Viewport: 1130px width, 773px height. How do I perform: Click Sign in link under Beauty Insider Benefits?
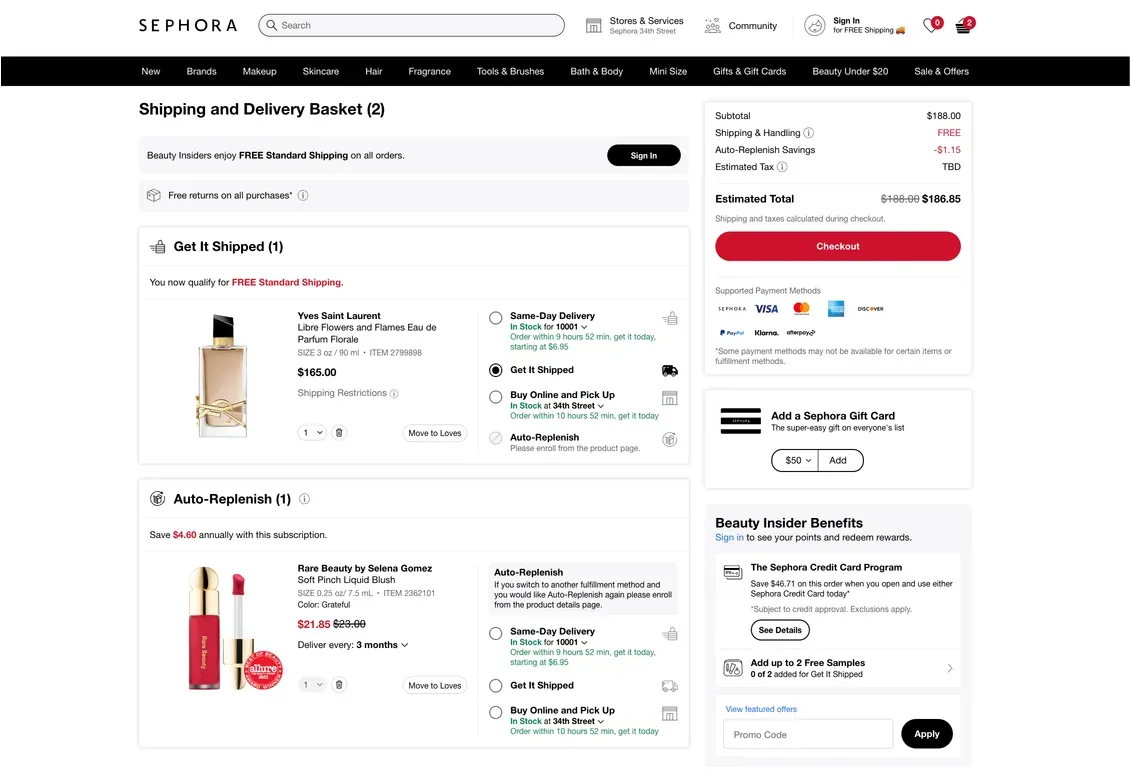tap(729, 537)
